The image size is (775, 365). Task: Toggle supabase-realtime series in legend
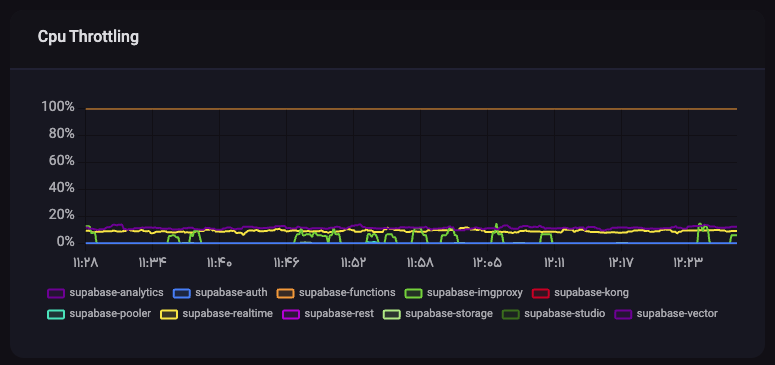click(216, 314)
